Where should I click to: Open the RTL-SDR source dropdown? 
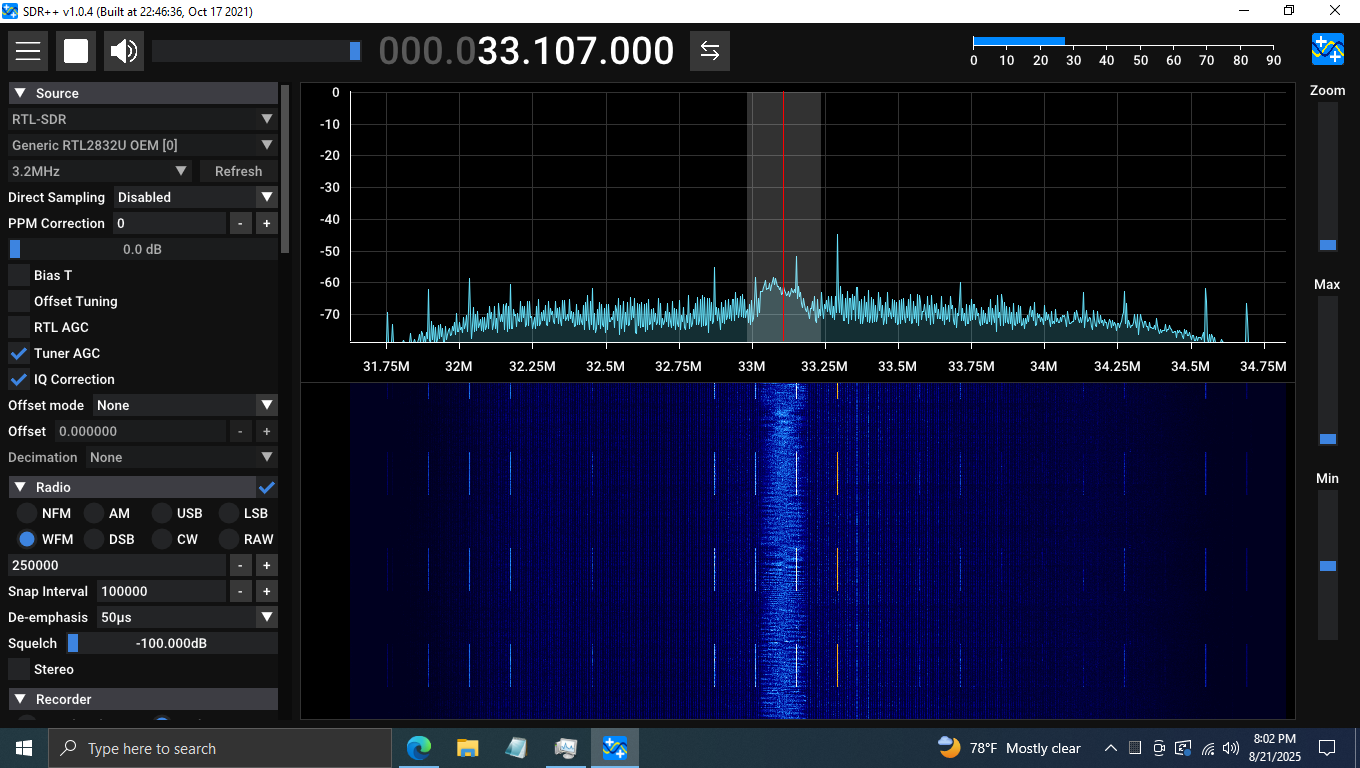[143, 119]
